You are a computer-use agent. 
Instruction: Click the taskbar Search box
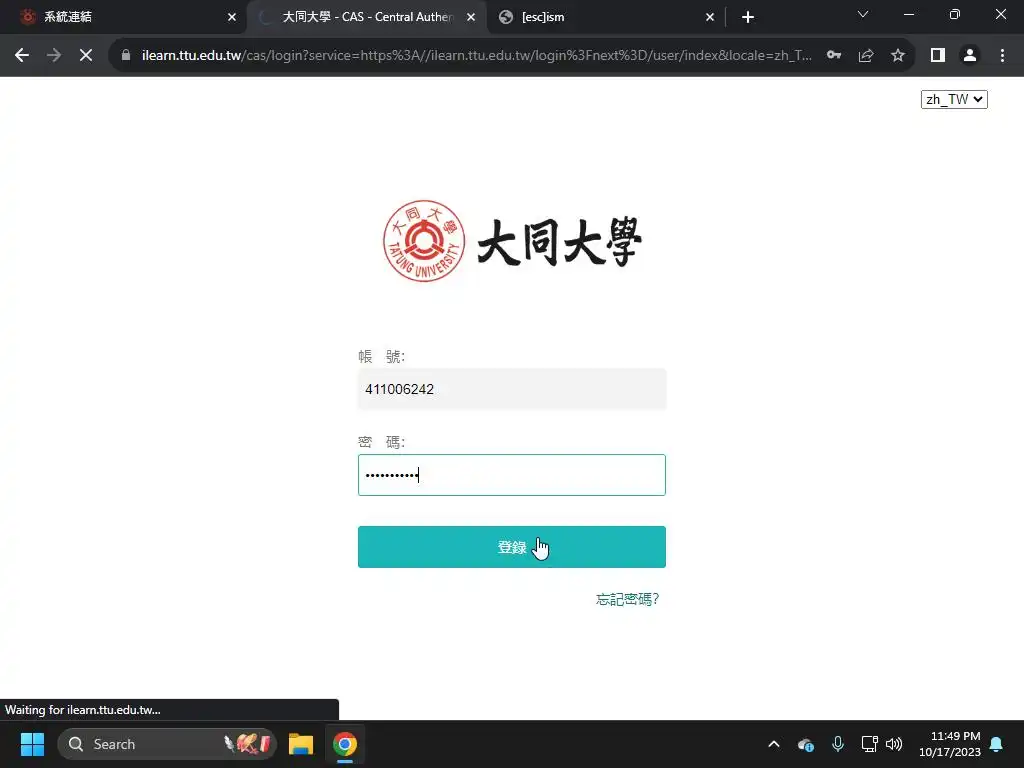(x=167, y=744)
